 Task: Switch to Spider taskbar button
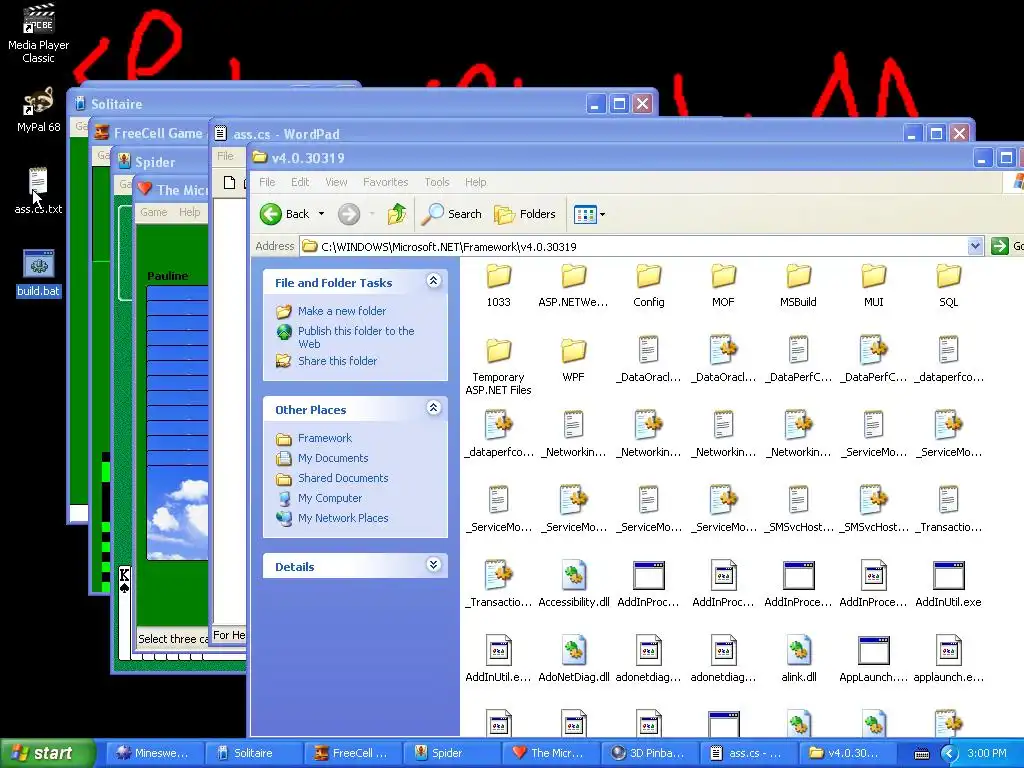[451, 753]
